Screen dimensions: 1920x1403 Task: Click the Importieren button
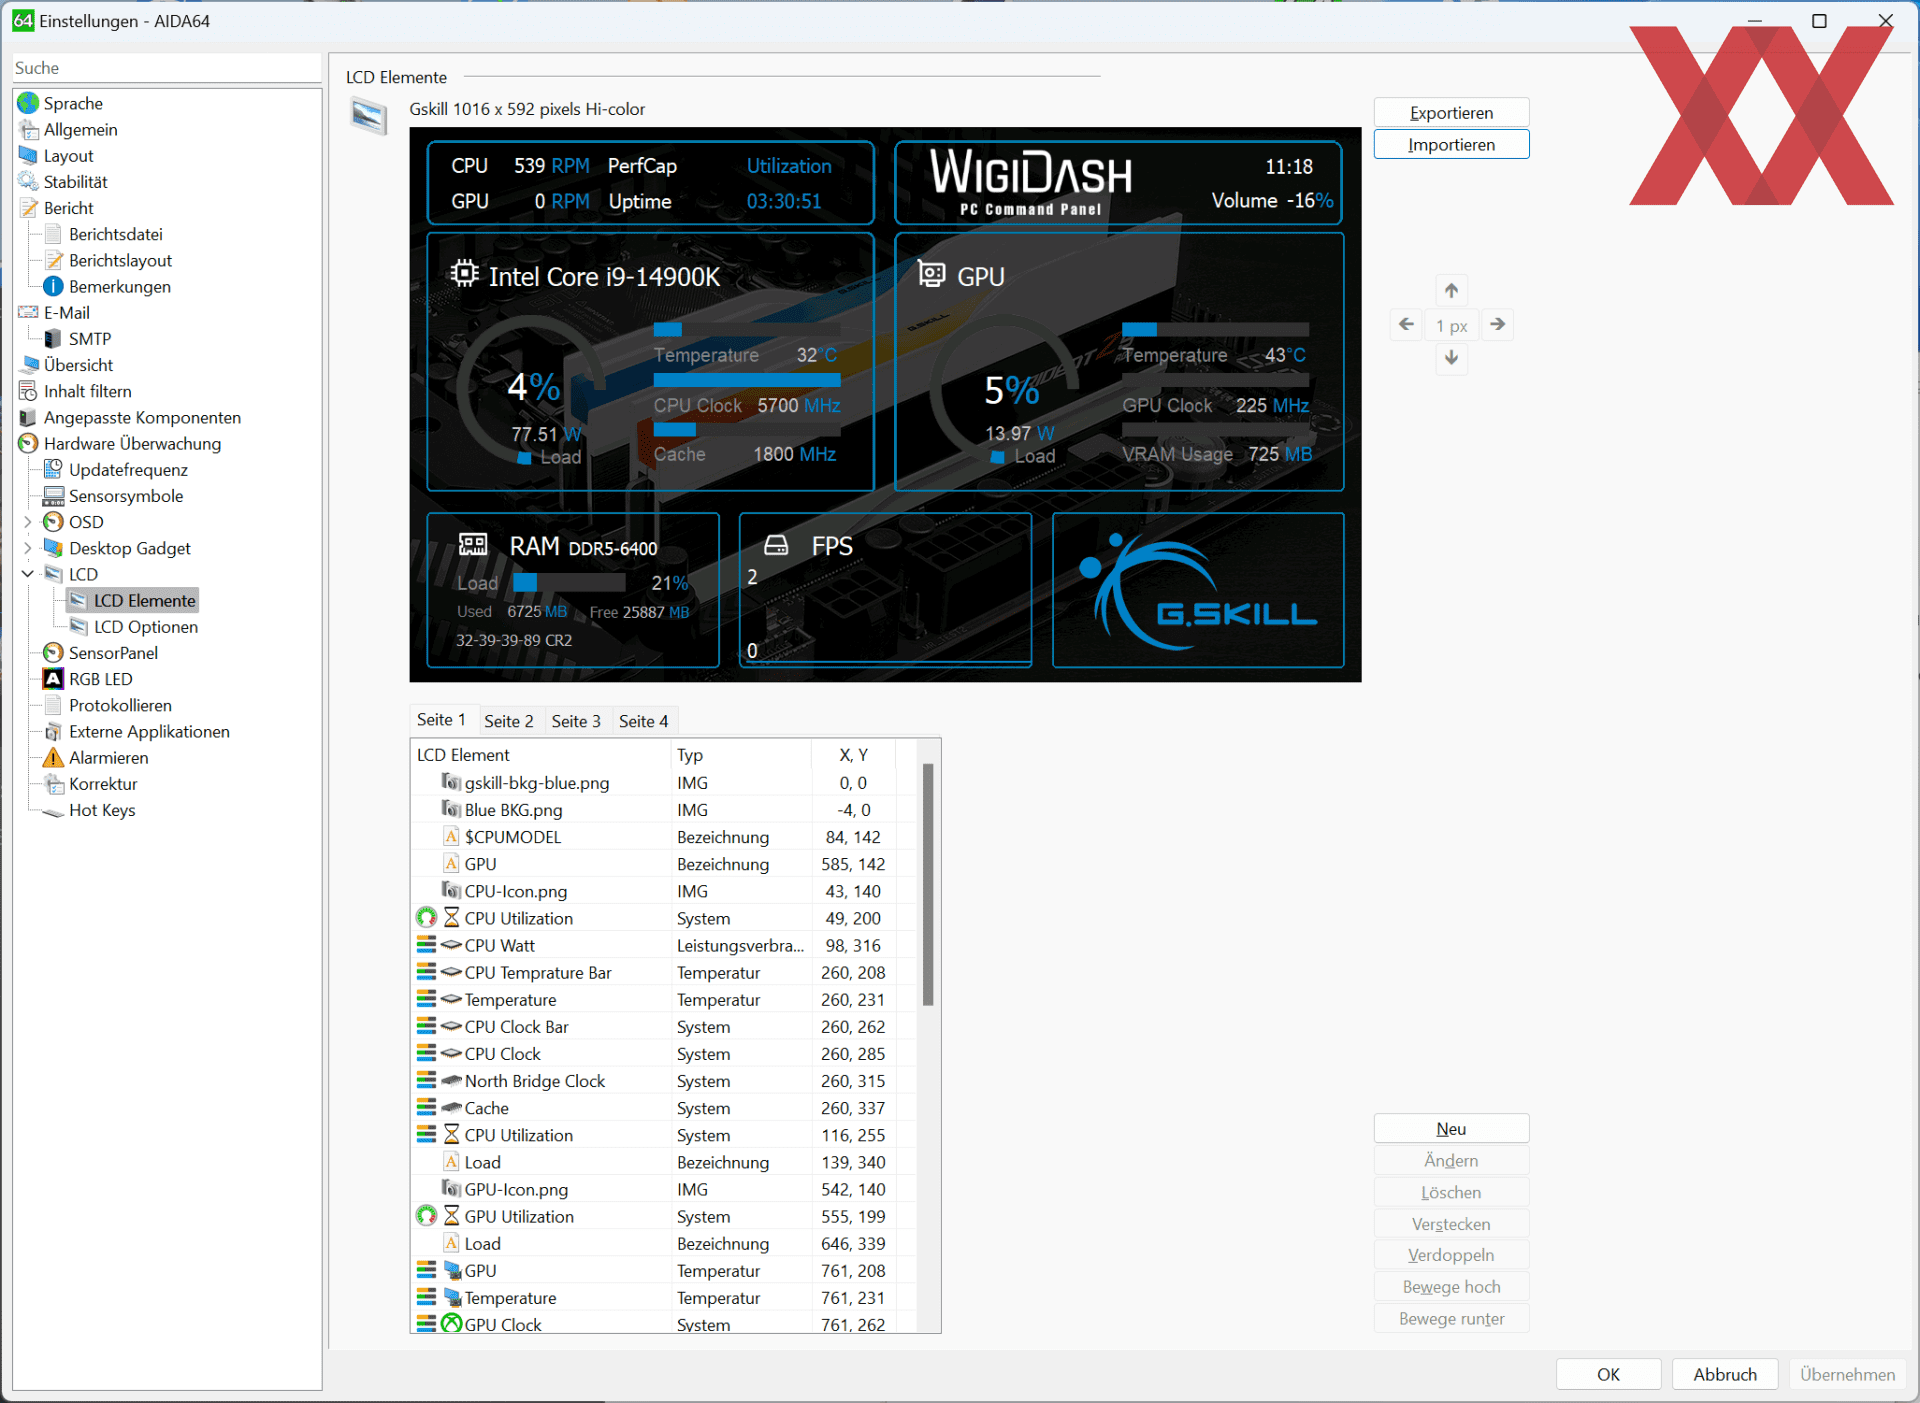1451,145
